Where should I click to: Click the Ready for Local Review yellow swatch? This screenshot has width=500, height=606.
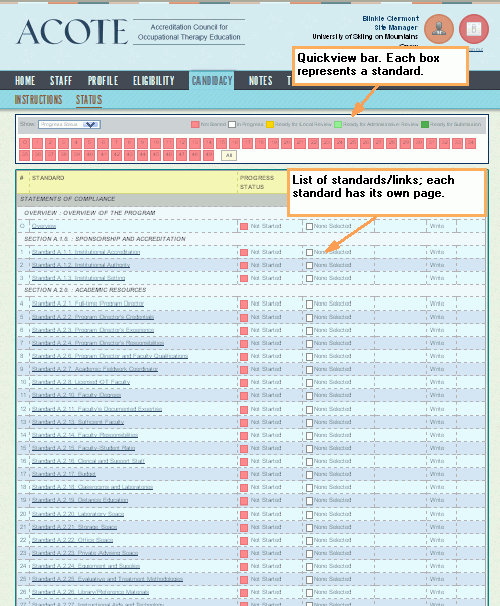tap(270, 124)
